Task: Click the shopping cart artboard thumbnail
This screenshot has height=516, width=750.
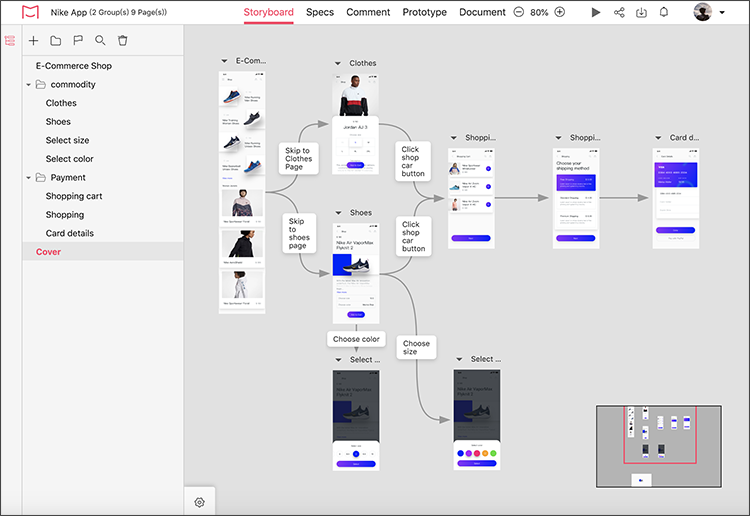Action: 471,198
